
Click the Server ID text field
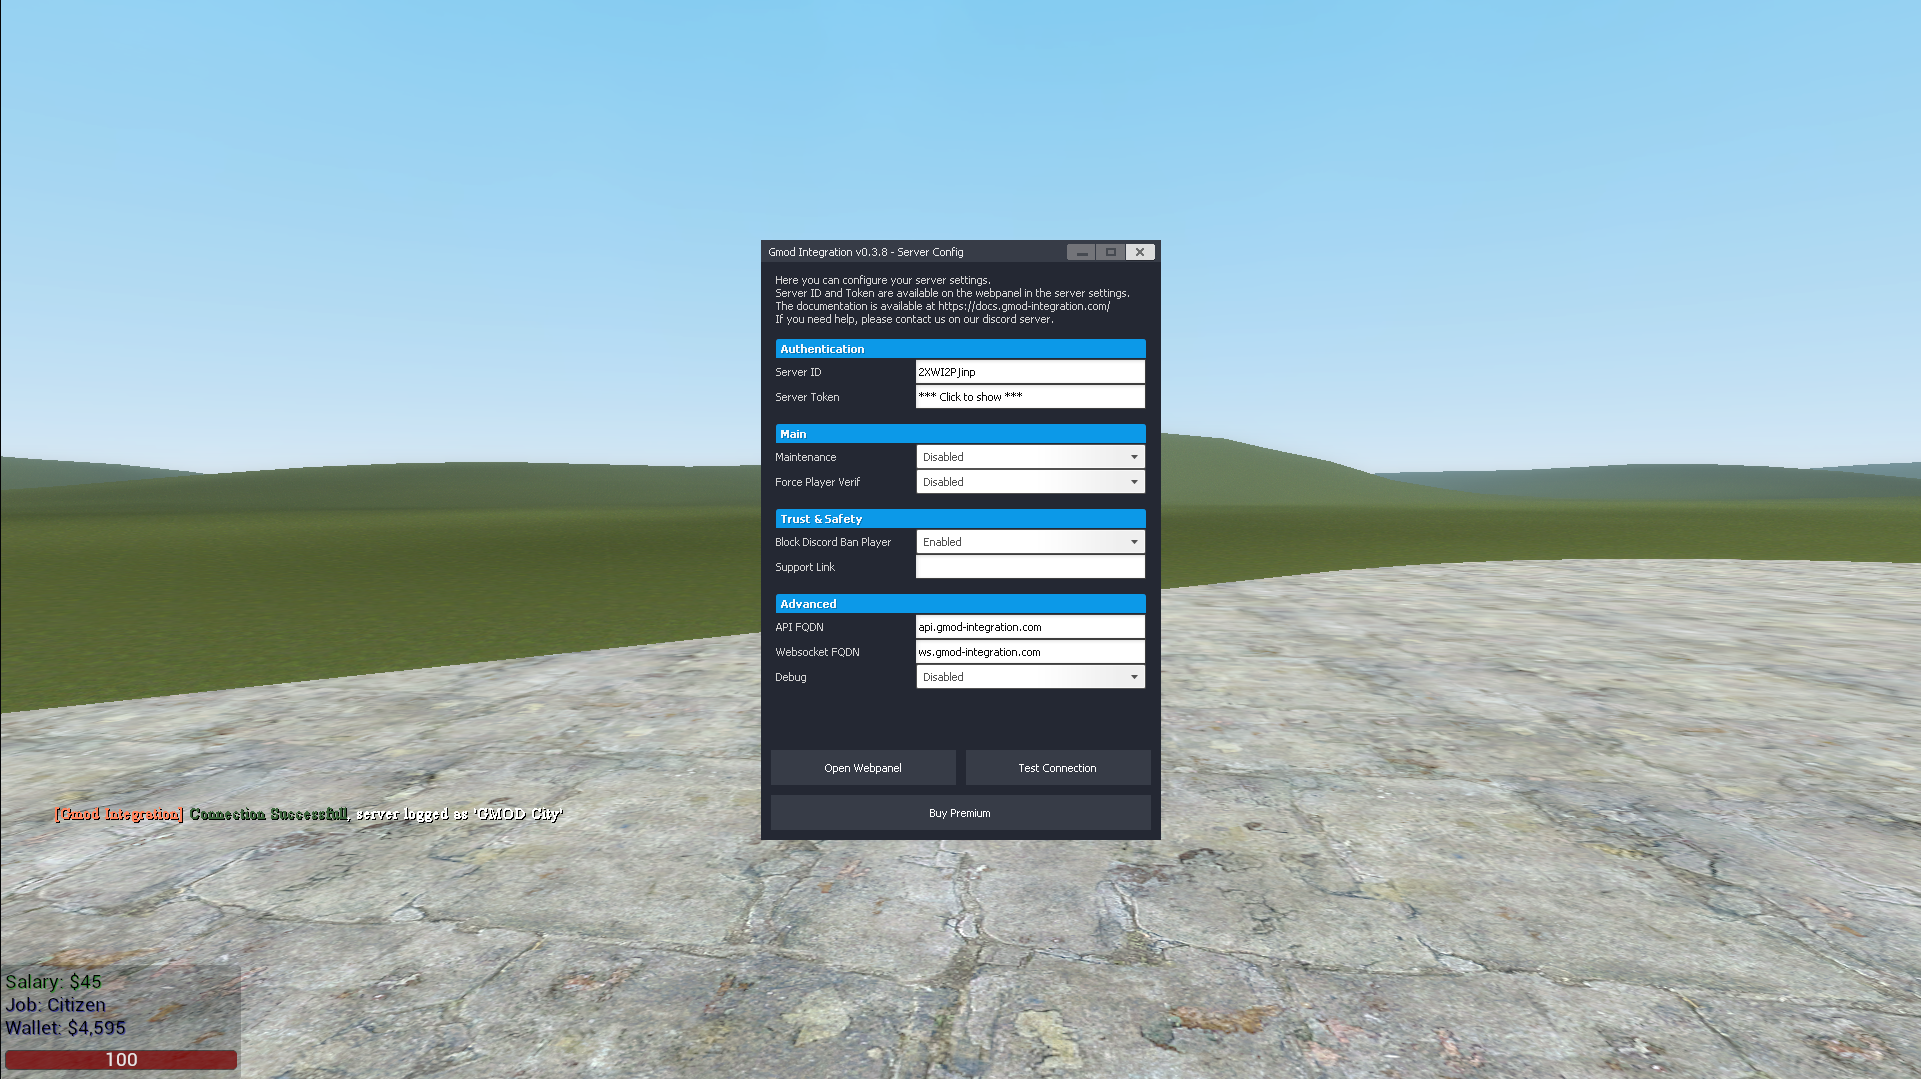click(1029, 372)
